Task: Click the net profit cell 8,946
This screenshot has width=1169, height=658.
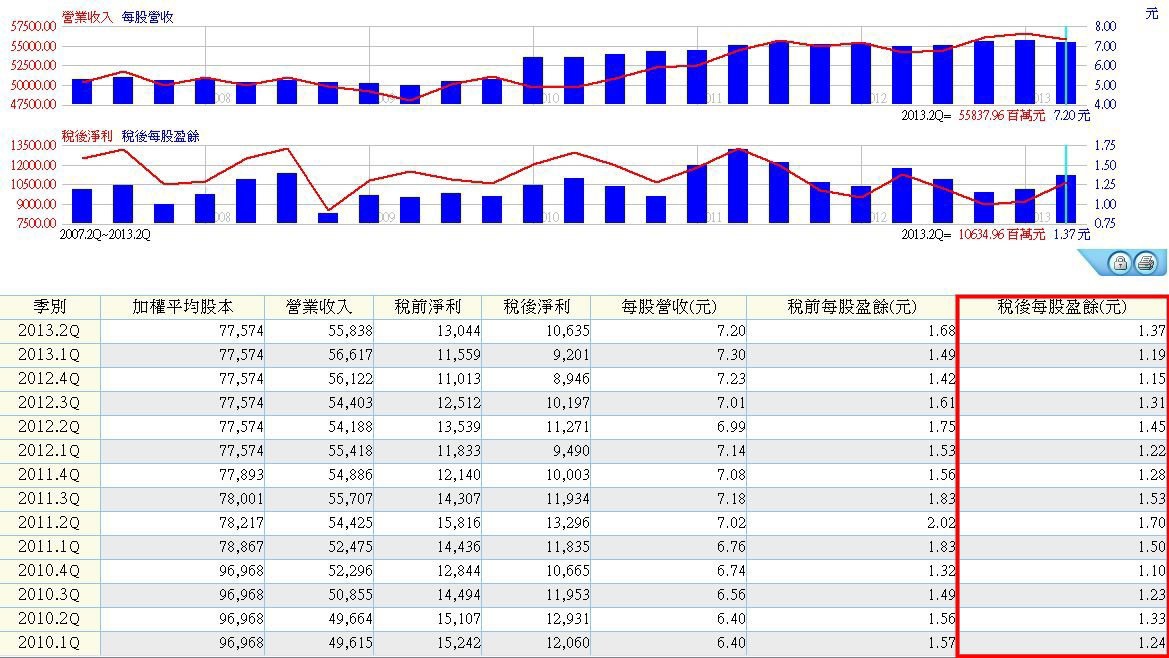Action: tap(537, 379)
